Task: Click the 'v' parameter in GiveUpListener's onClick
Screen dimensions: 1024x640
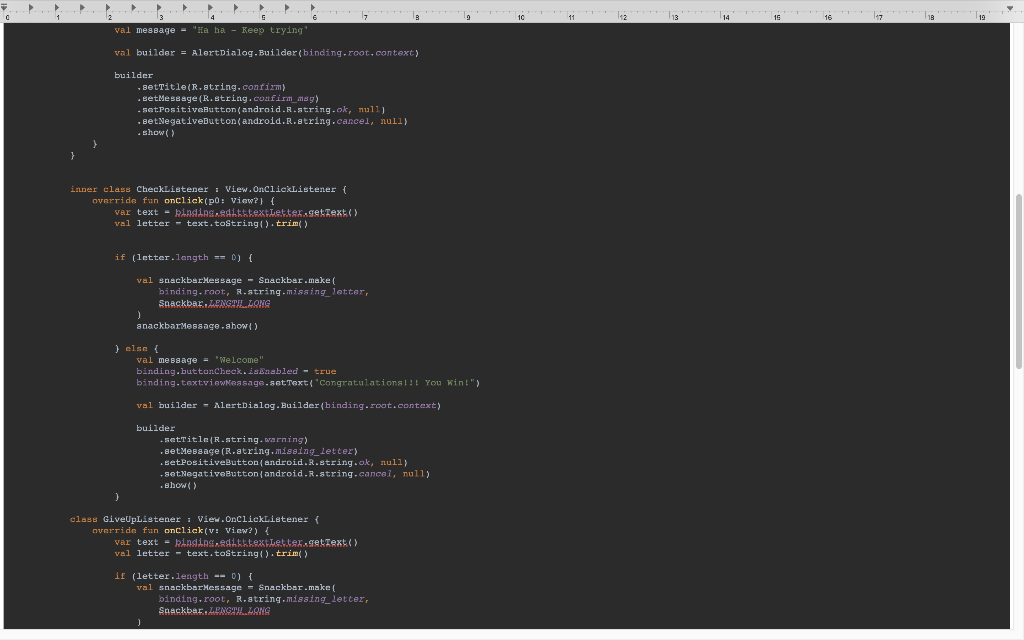Action: click(x=211, y=530)
